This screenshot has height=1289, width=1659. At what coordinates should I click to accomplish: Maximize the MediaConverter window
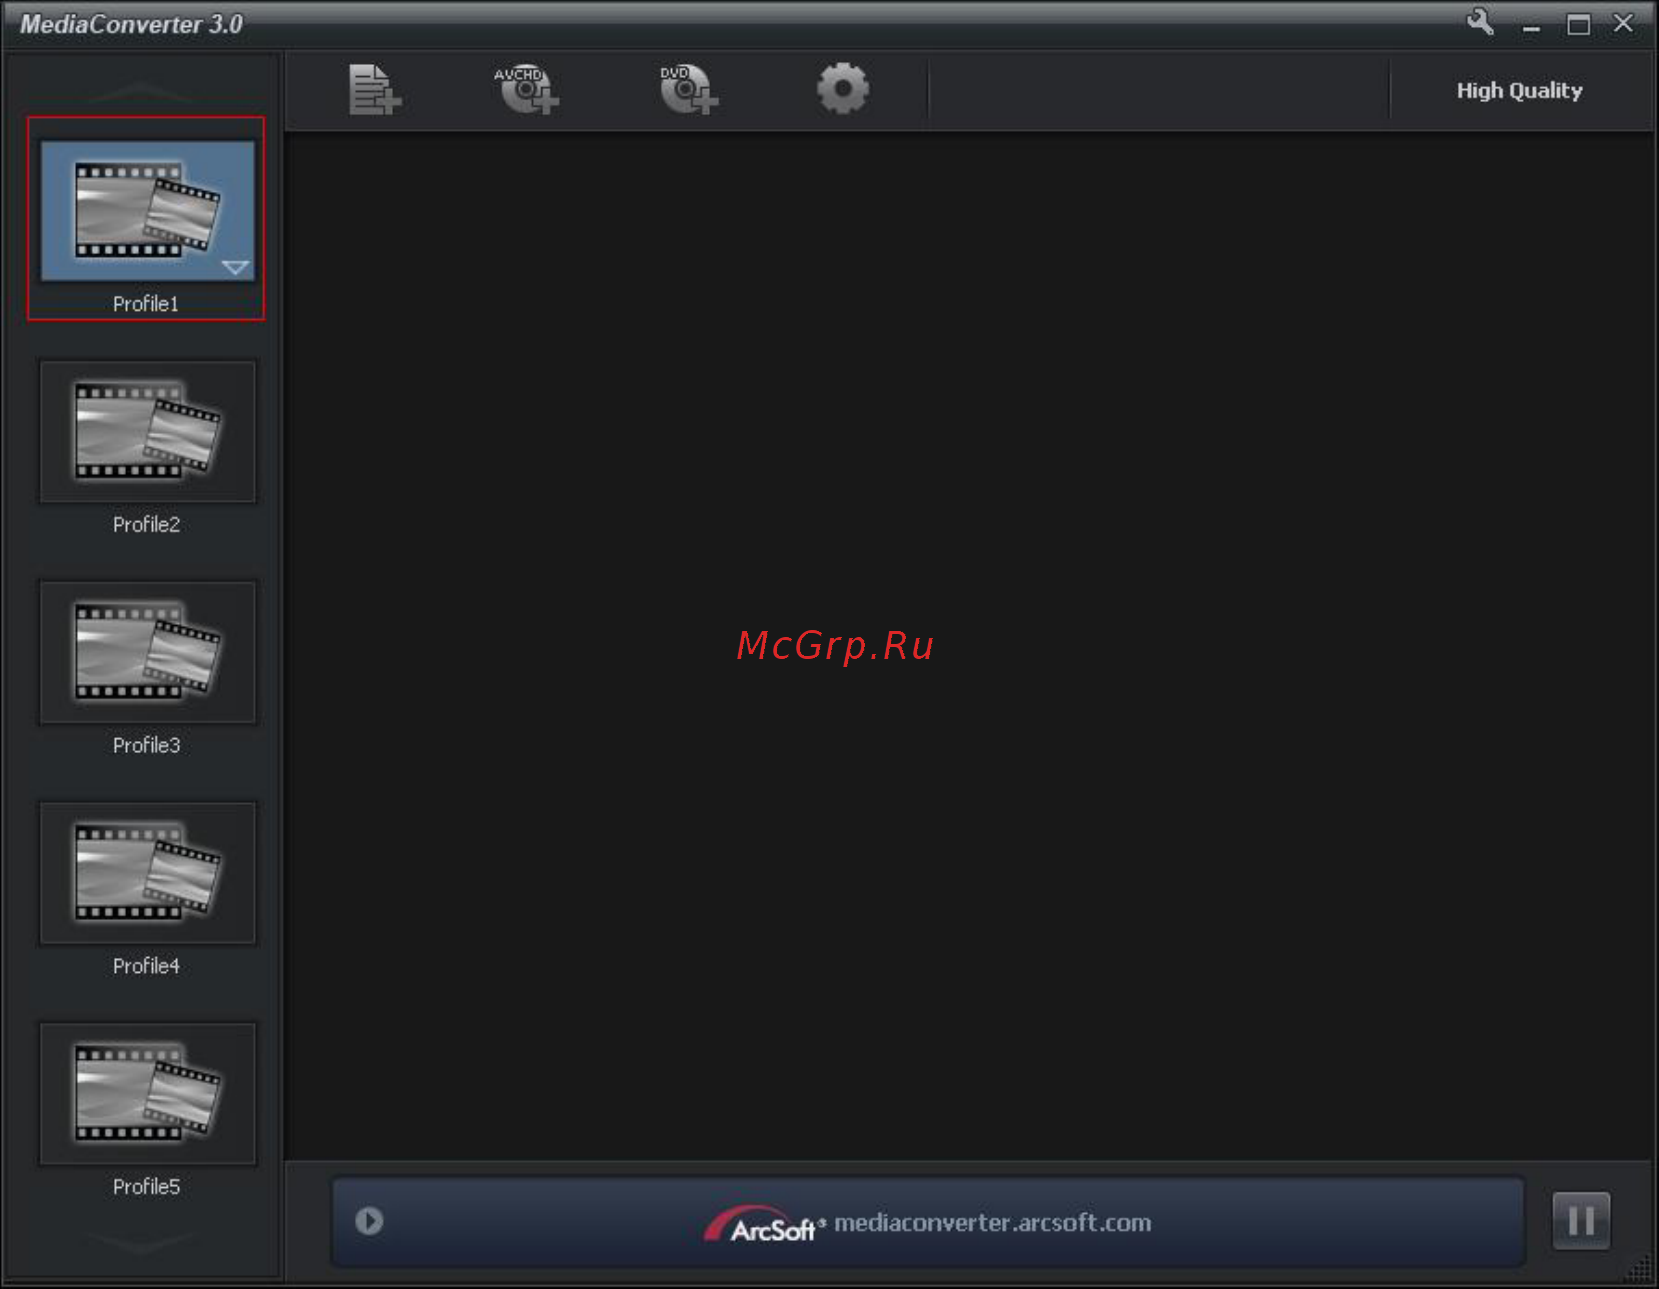[x=1578, y=24]
